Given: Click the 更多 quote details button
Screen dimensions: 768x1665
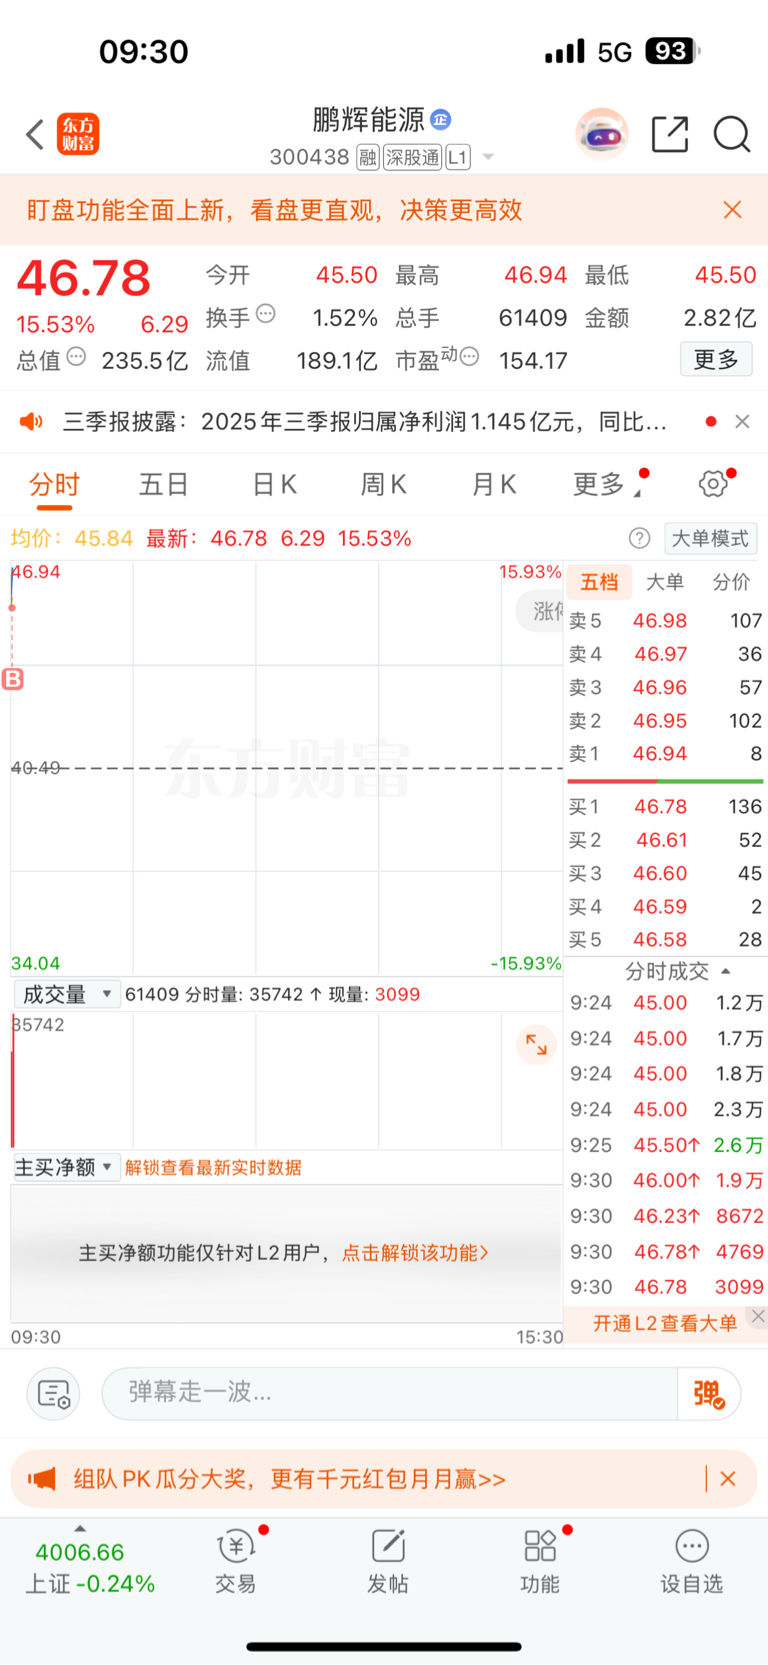Looking at the screenshot, I should coord(716,359).
